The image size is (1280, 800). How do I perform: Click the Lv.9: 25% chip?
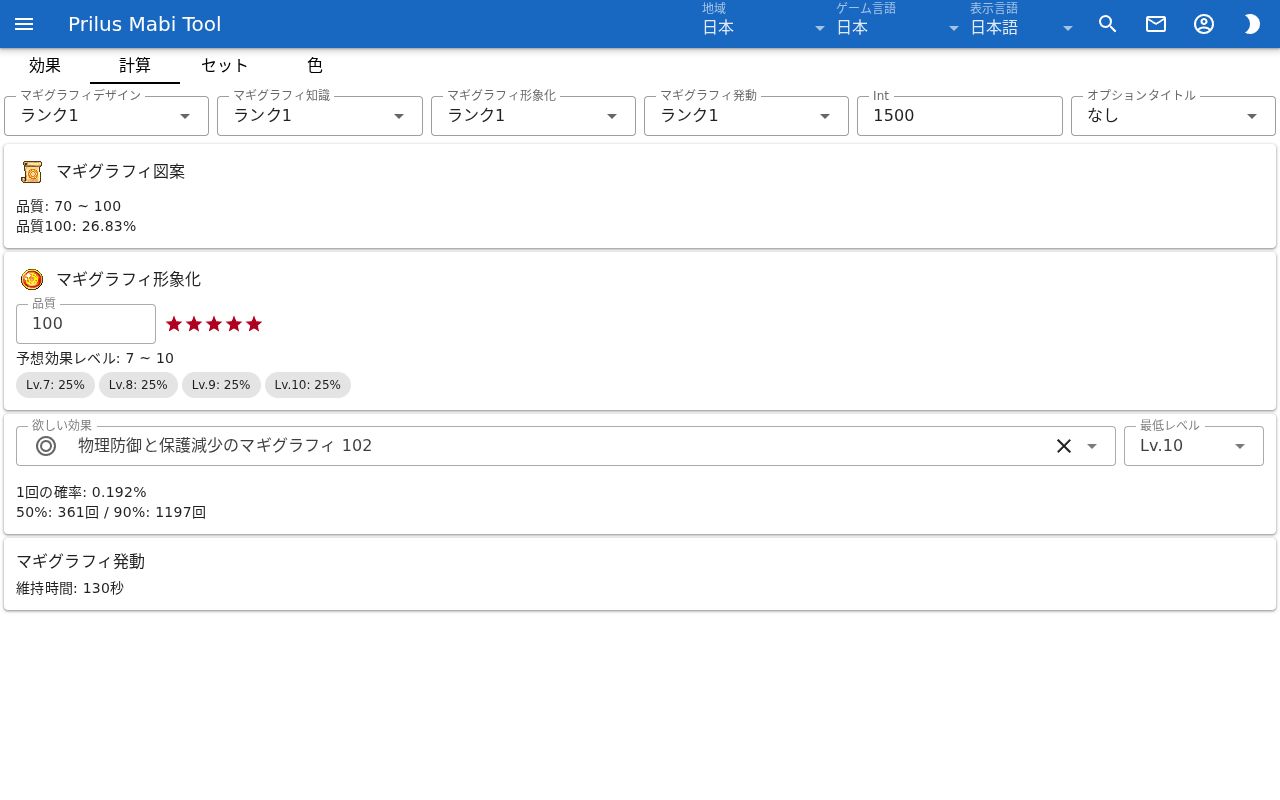coord(221,385)
